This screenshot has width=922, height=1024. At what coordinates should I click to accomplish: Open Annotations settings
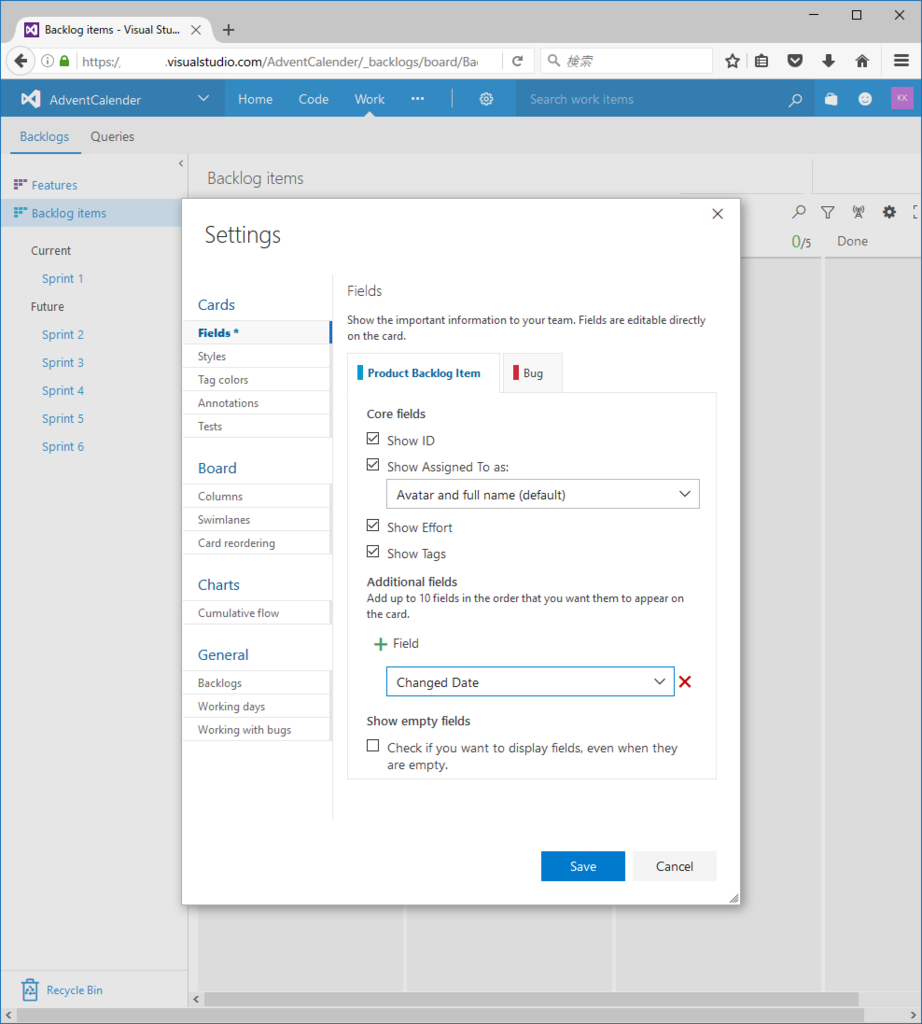257,403
